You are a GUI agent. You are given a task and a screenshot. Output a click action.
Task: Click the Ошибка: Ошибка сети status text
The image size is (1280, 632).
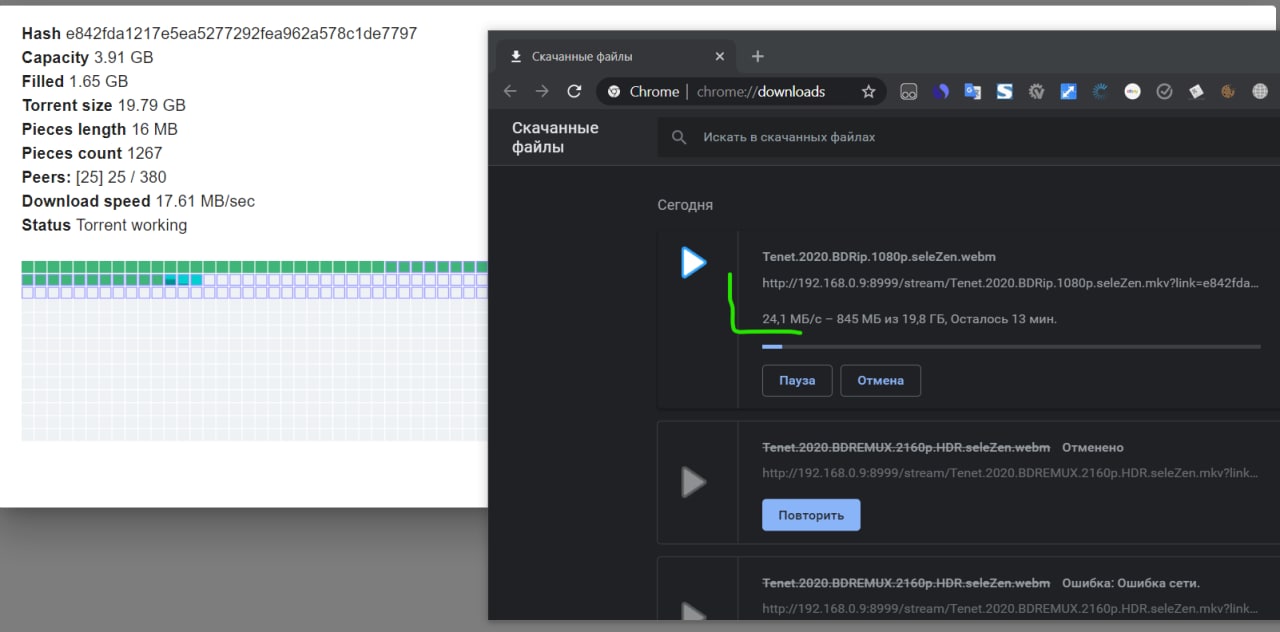coord(1131,582)
